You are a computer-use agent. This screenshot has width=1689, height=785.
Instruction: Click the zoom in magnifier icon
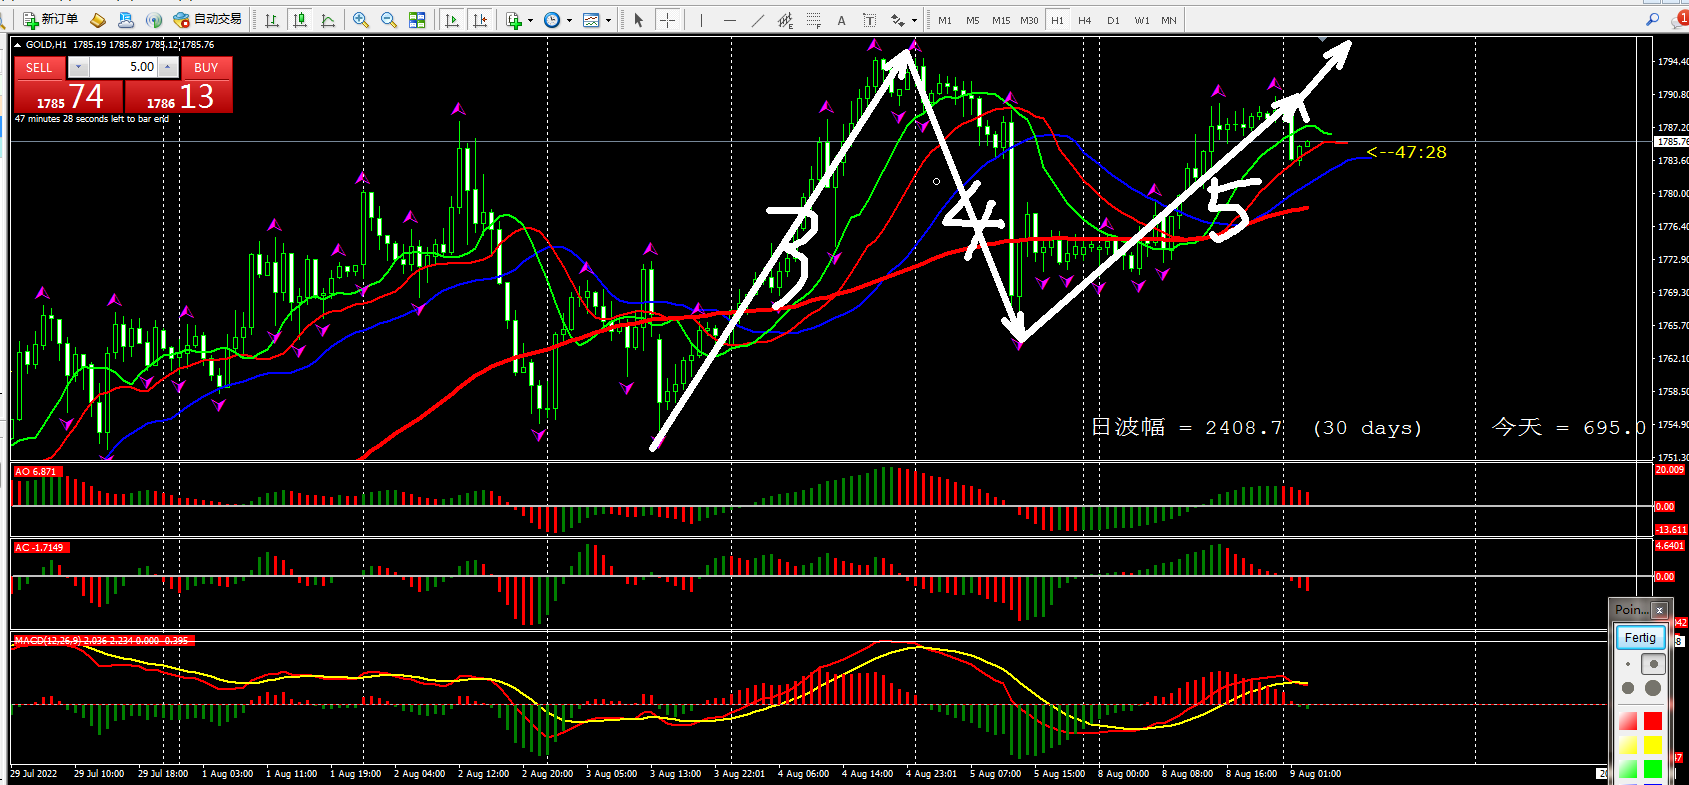click(x=361, y=20)
